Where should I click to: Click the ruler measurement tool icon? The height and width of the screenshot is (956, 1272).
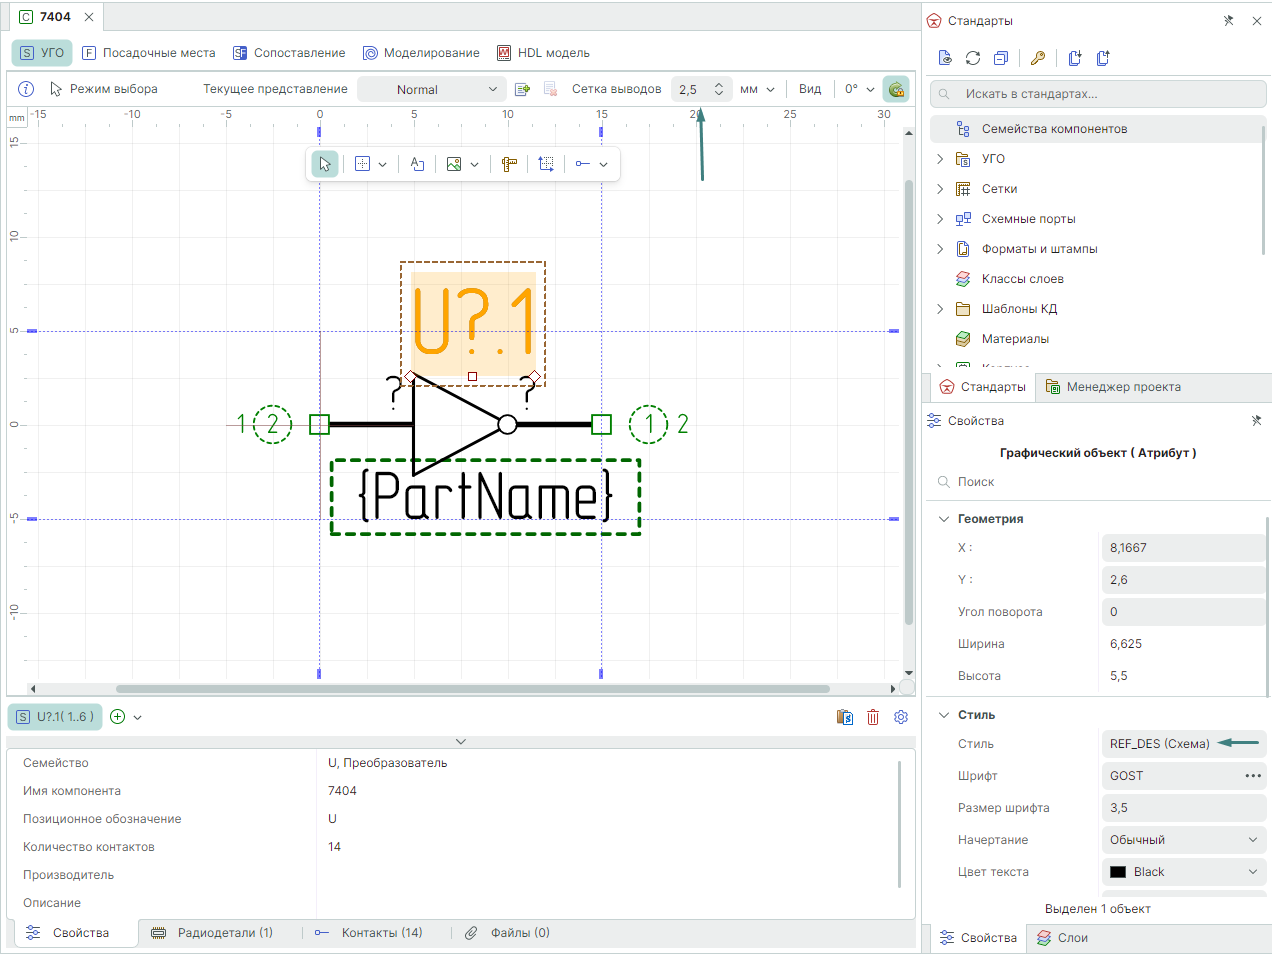(x=509, y=164)
